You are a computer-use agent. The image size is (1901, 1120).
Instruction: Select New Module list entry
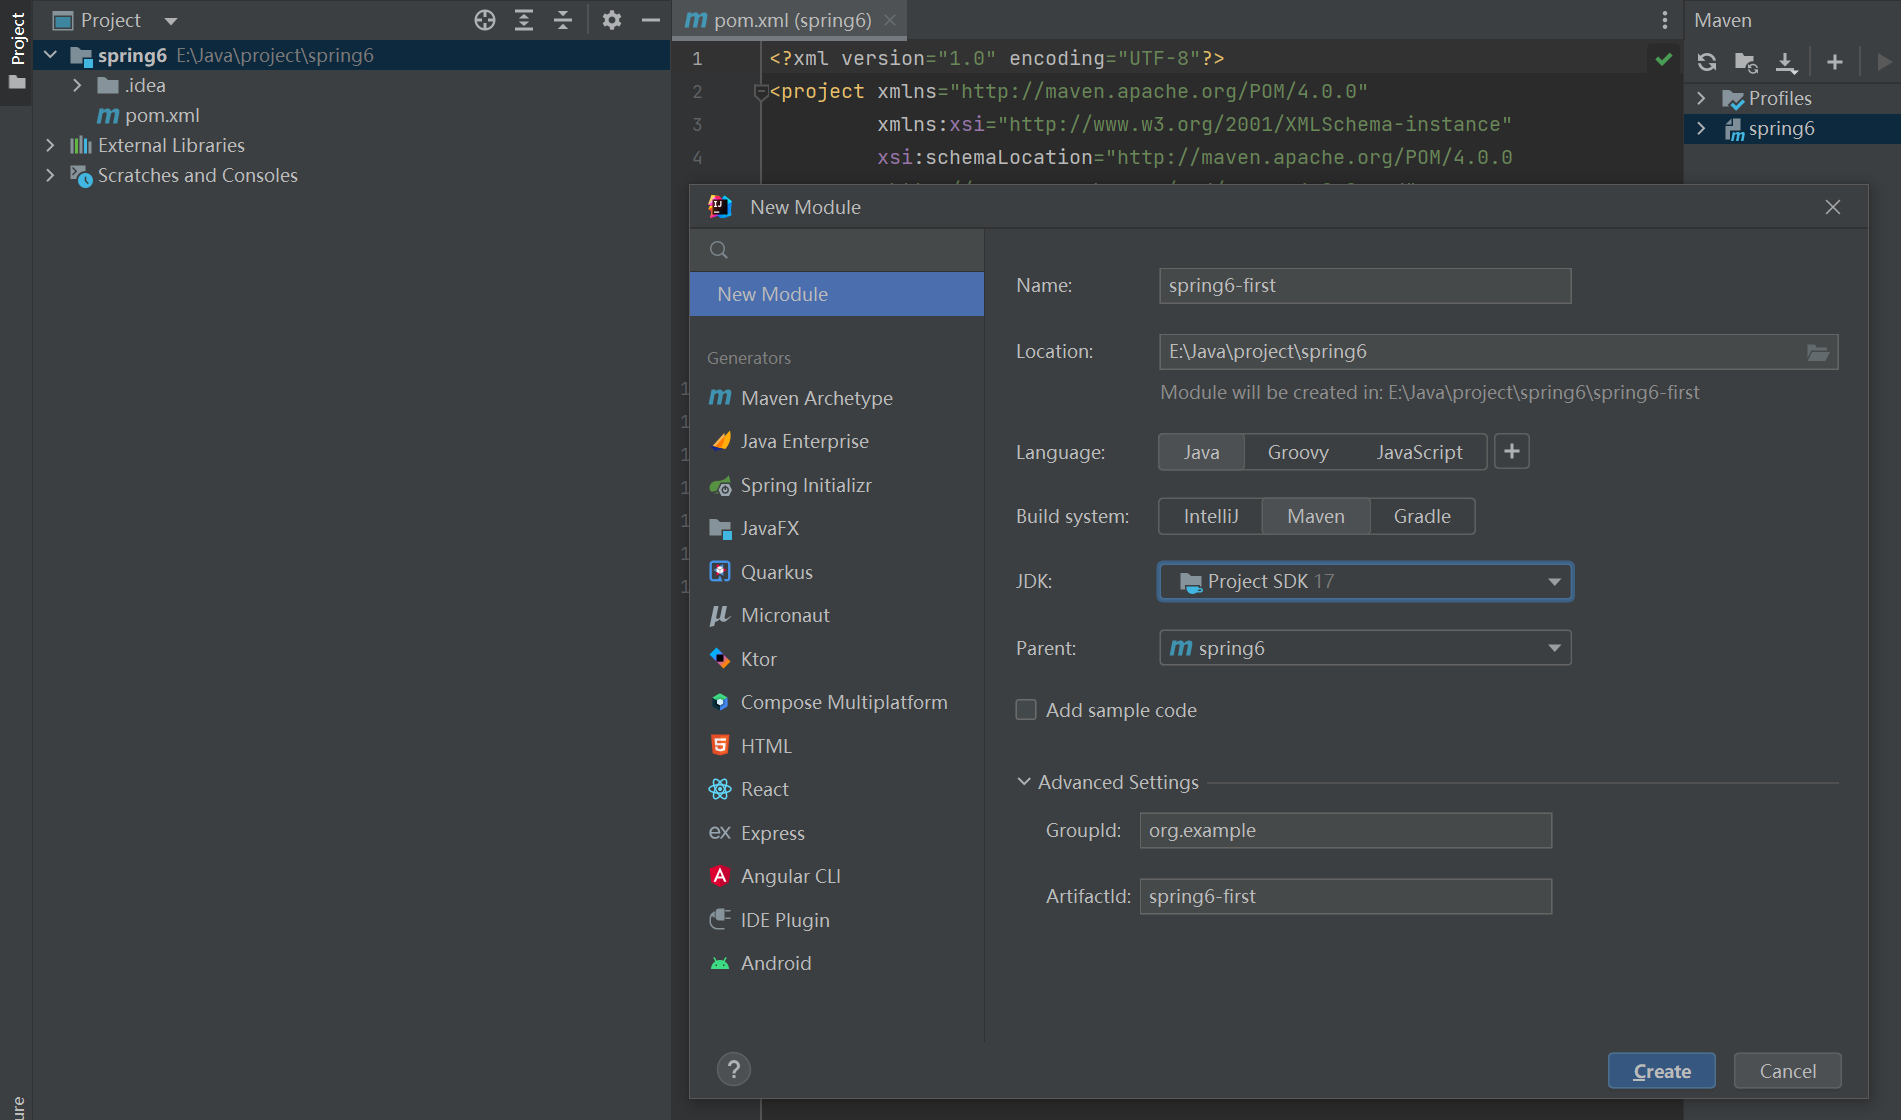click(x=837, y=294)
